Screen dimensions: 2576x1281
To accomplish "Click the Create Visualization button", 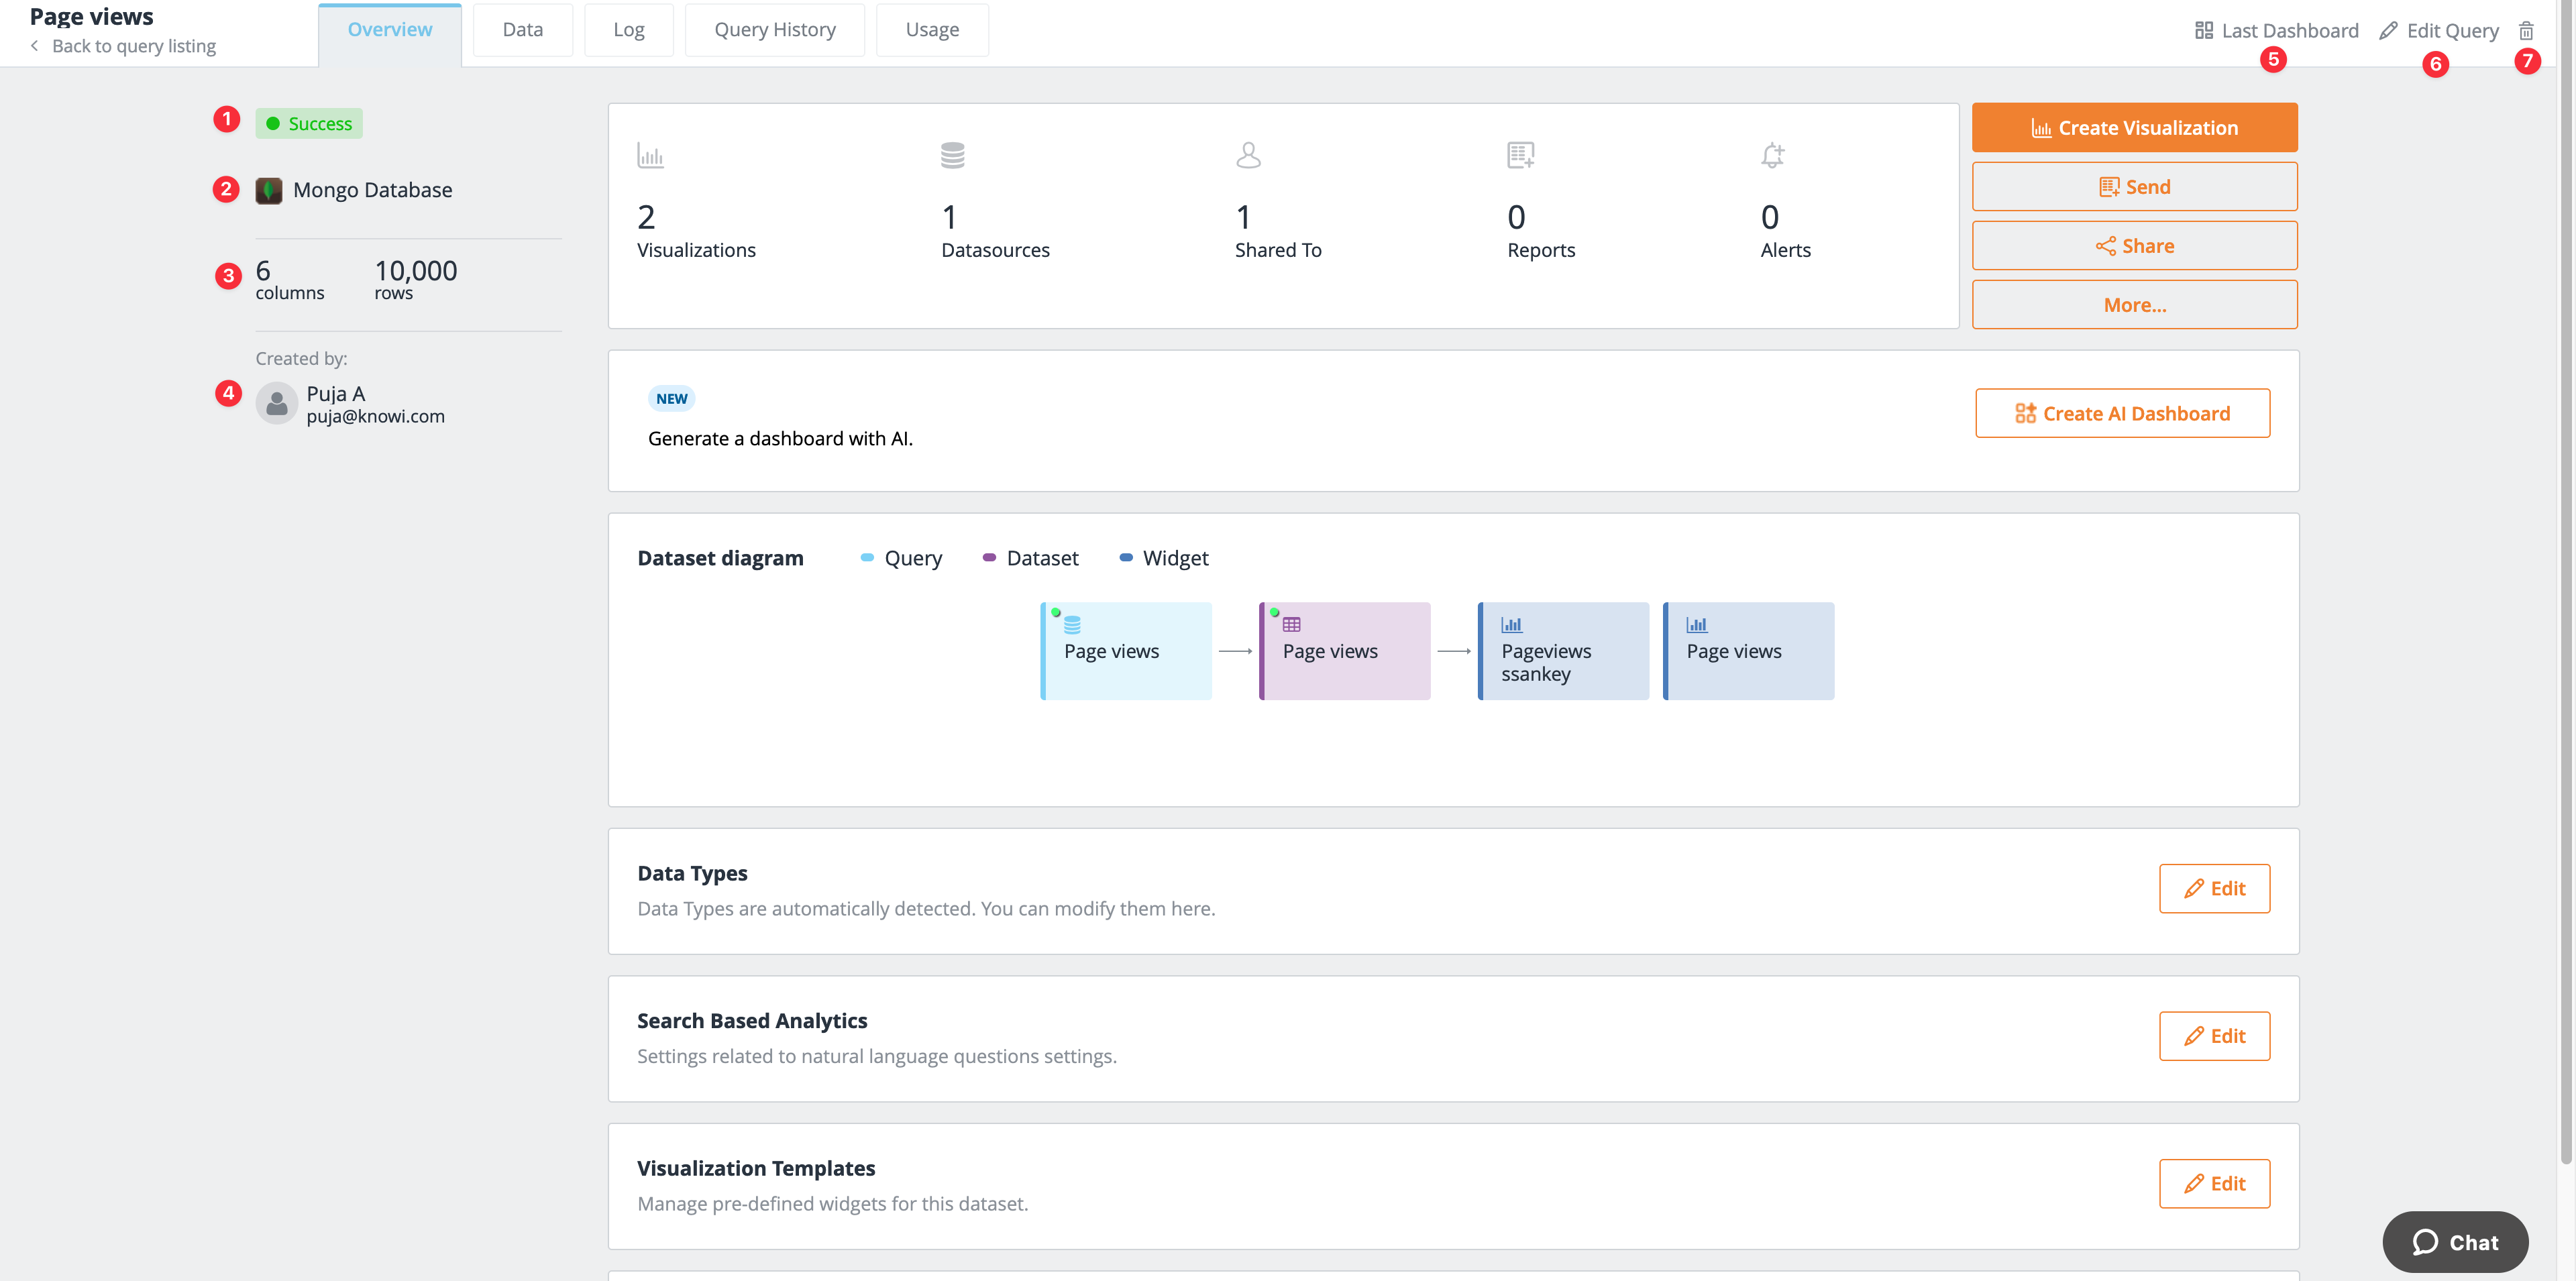I will click(2134, 127).
